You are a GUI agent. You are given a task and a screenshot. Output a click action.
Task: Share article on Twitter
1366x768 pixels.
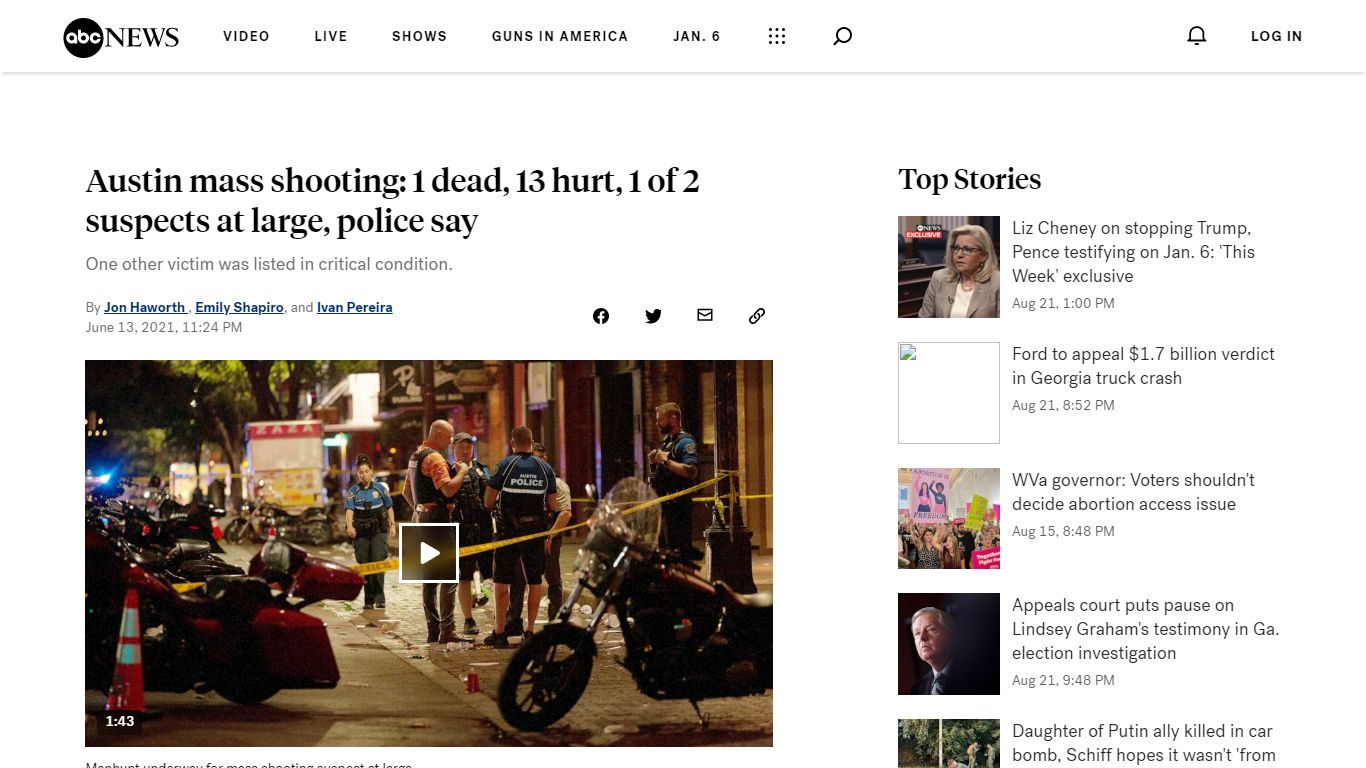pyautogui.click(x=653, y=316)
